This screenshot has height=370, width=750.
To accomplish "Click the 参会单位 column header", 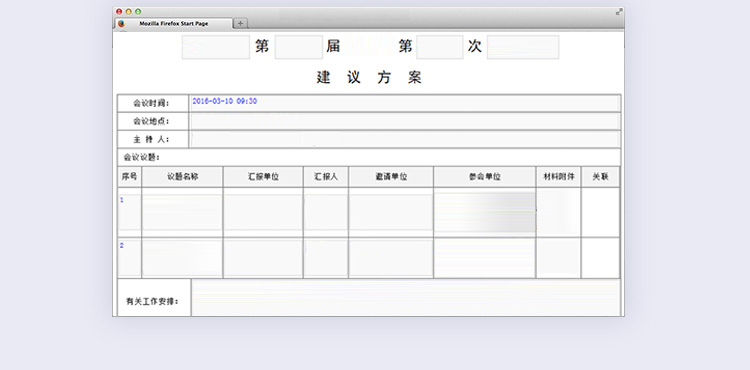I will [x=485, y=177].
